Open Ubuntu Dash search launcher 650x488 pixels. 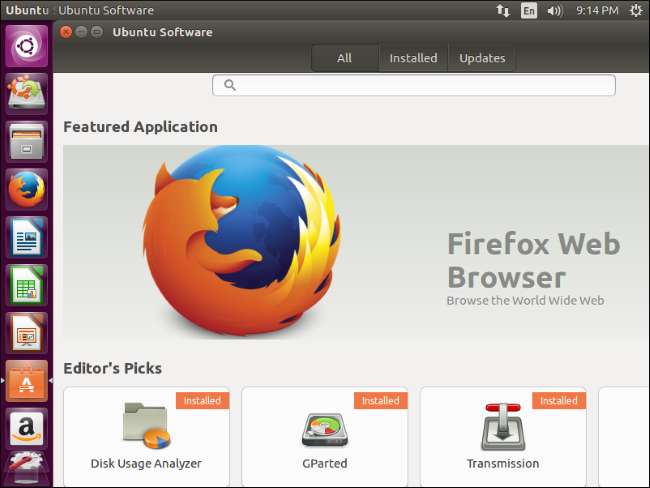[26, 47]
